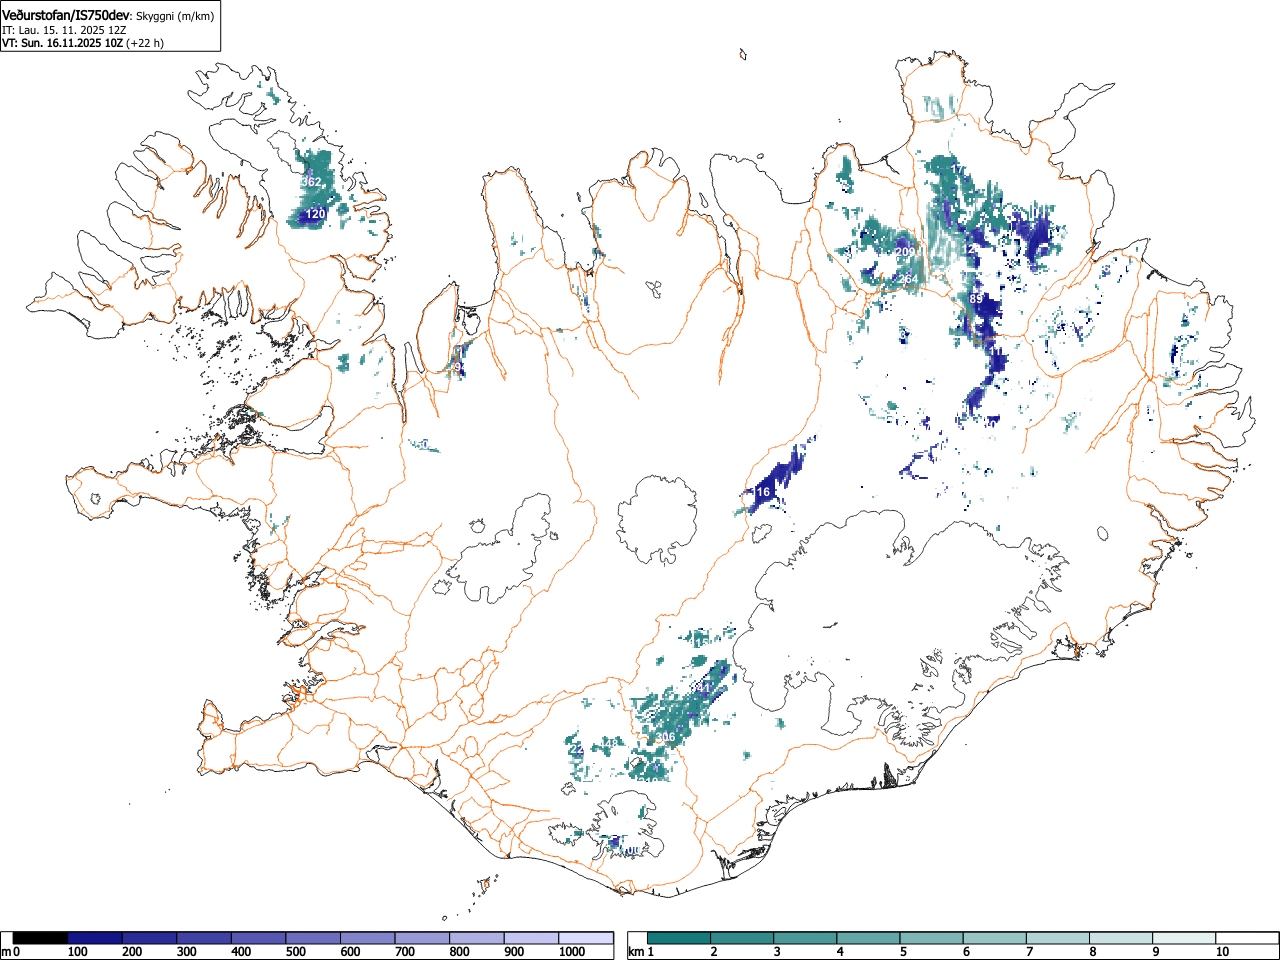Pick the 3–4 km legend swatch
Image resolution: width=1280 pixels, height=960 pixels.
point(805,938)
